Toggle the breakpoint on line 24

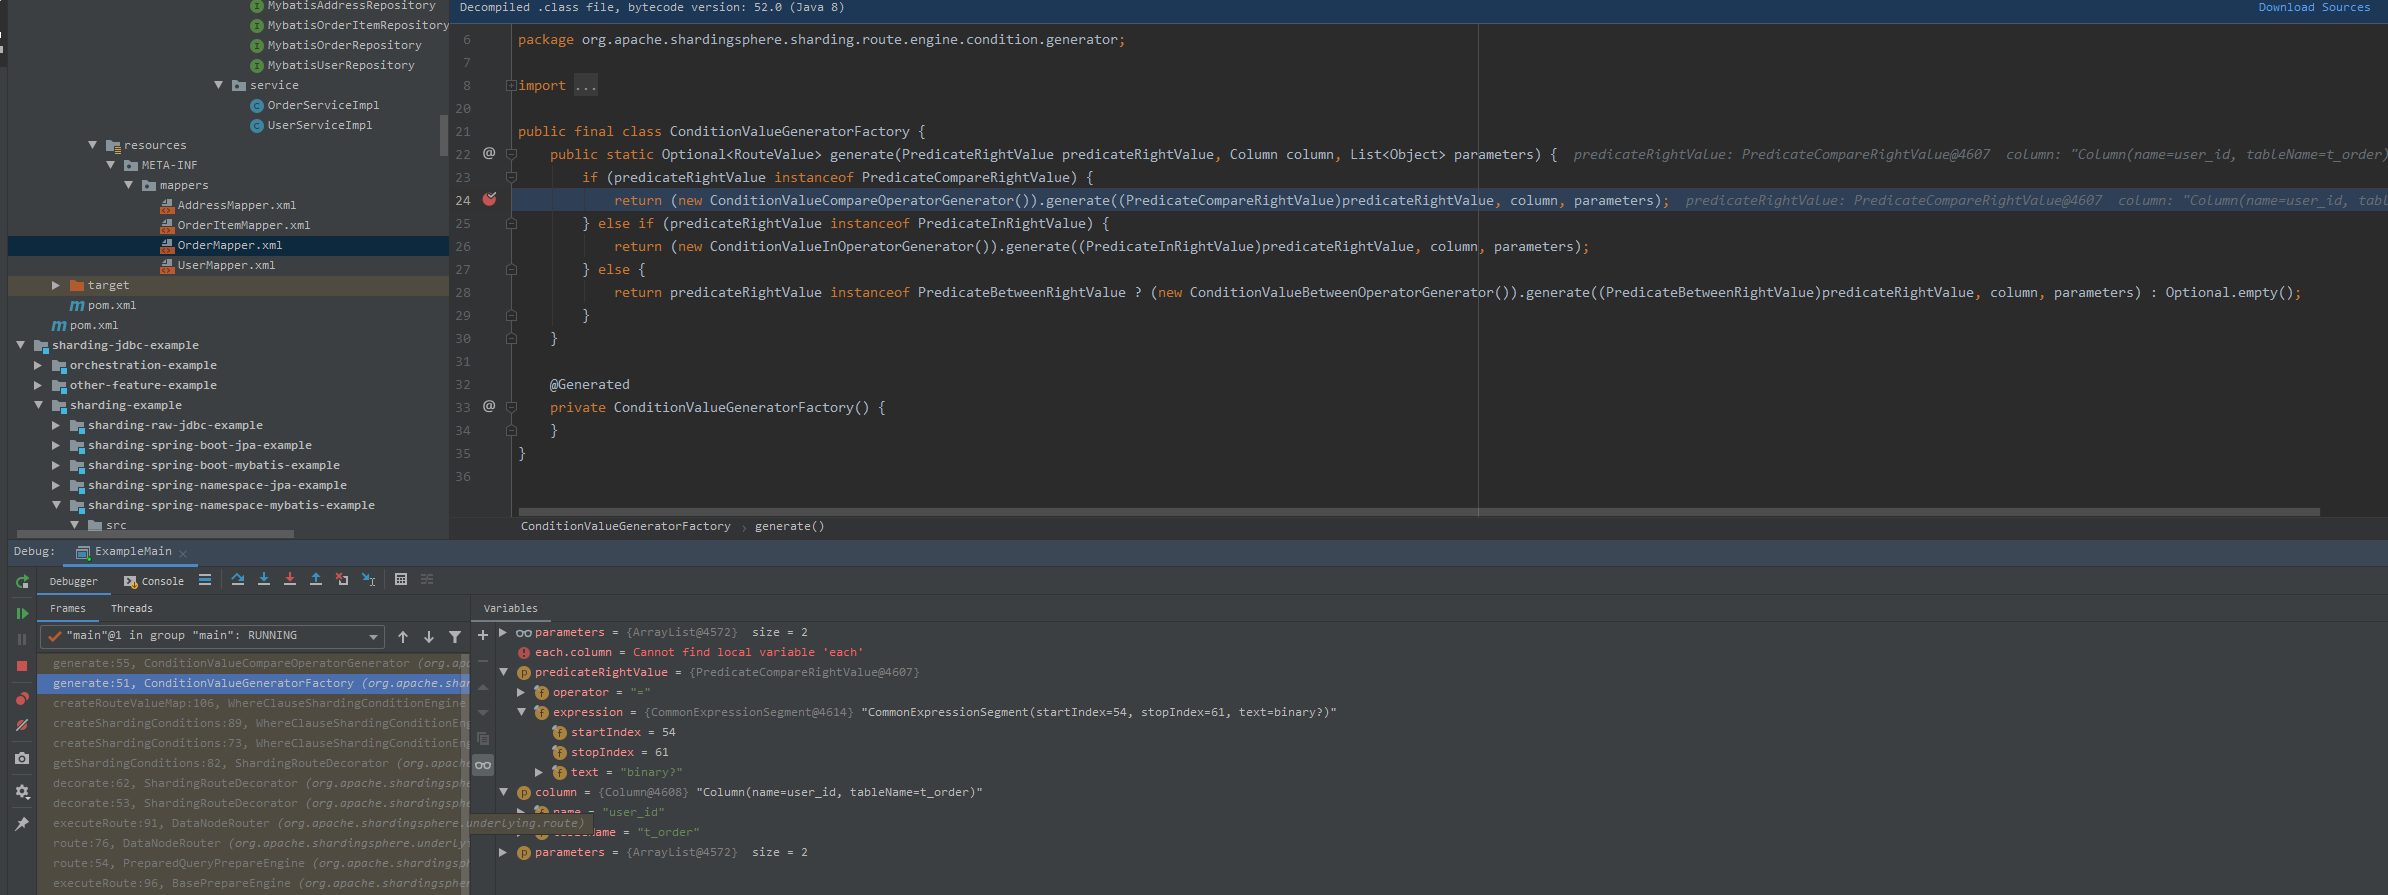[x=489, y=199]
